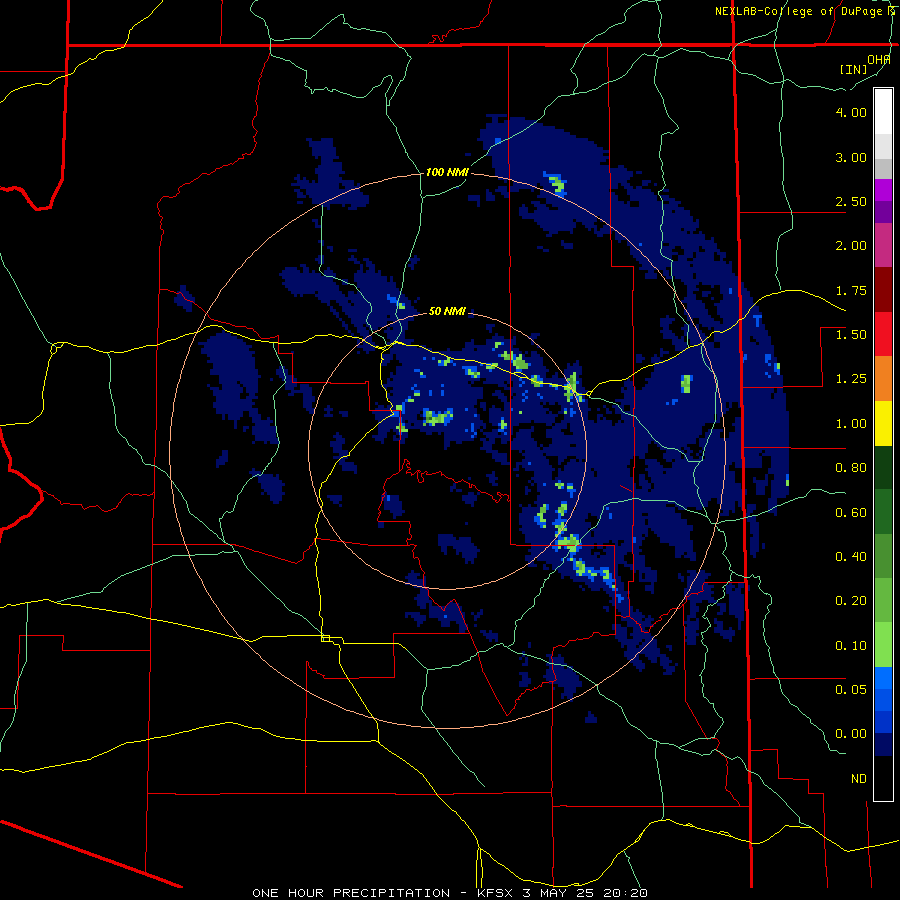The height and width of the screenshot is (900, 900).
Task: Click the 1.25 legend value
Action: click(851, 379)
